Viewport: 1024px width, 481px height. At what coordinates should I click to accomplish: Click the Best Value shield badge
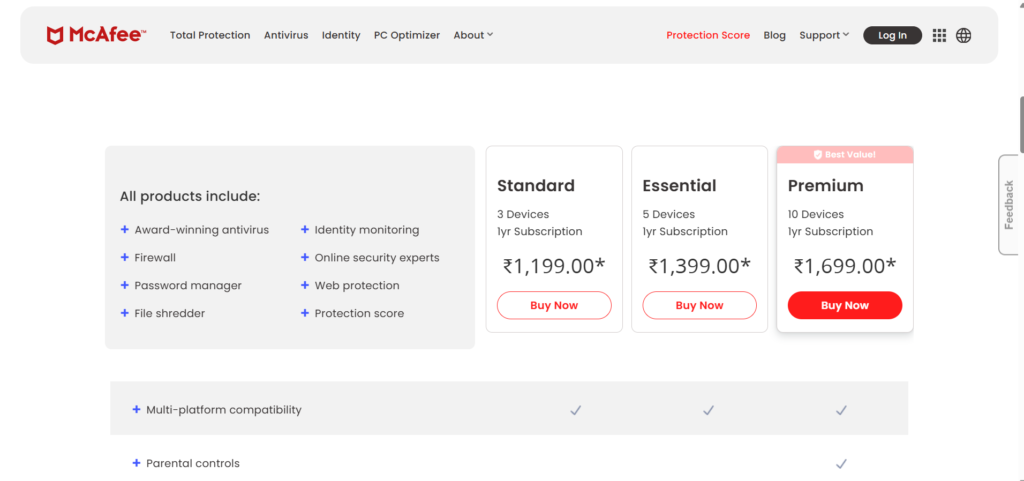click(818, 155)
